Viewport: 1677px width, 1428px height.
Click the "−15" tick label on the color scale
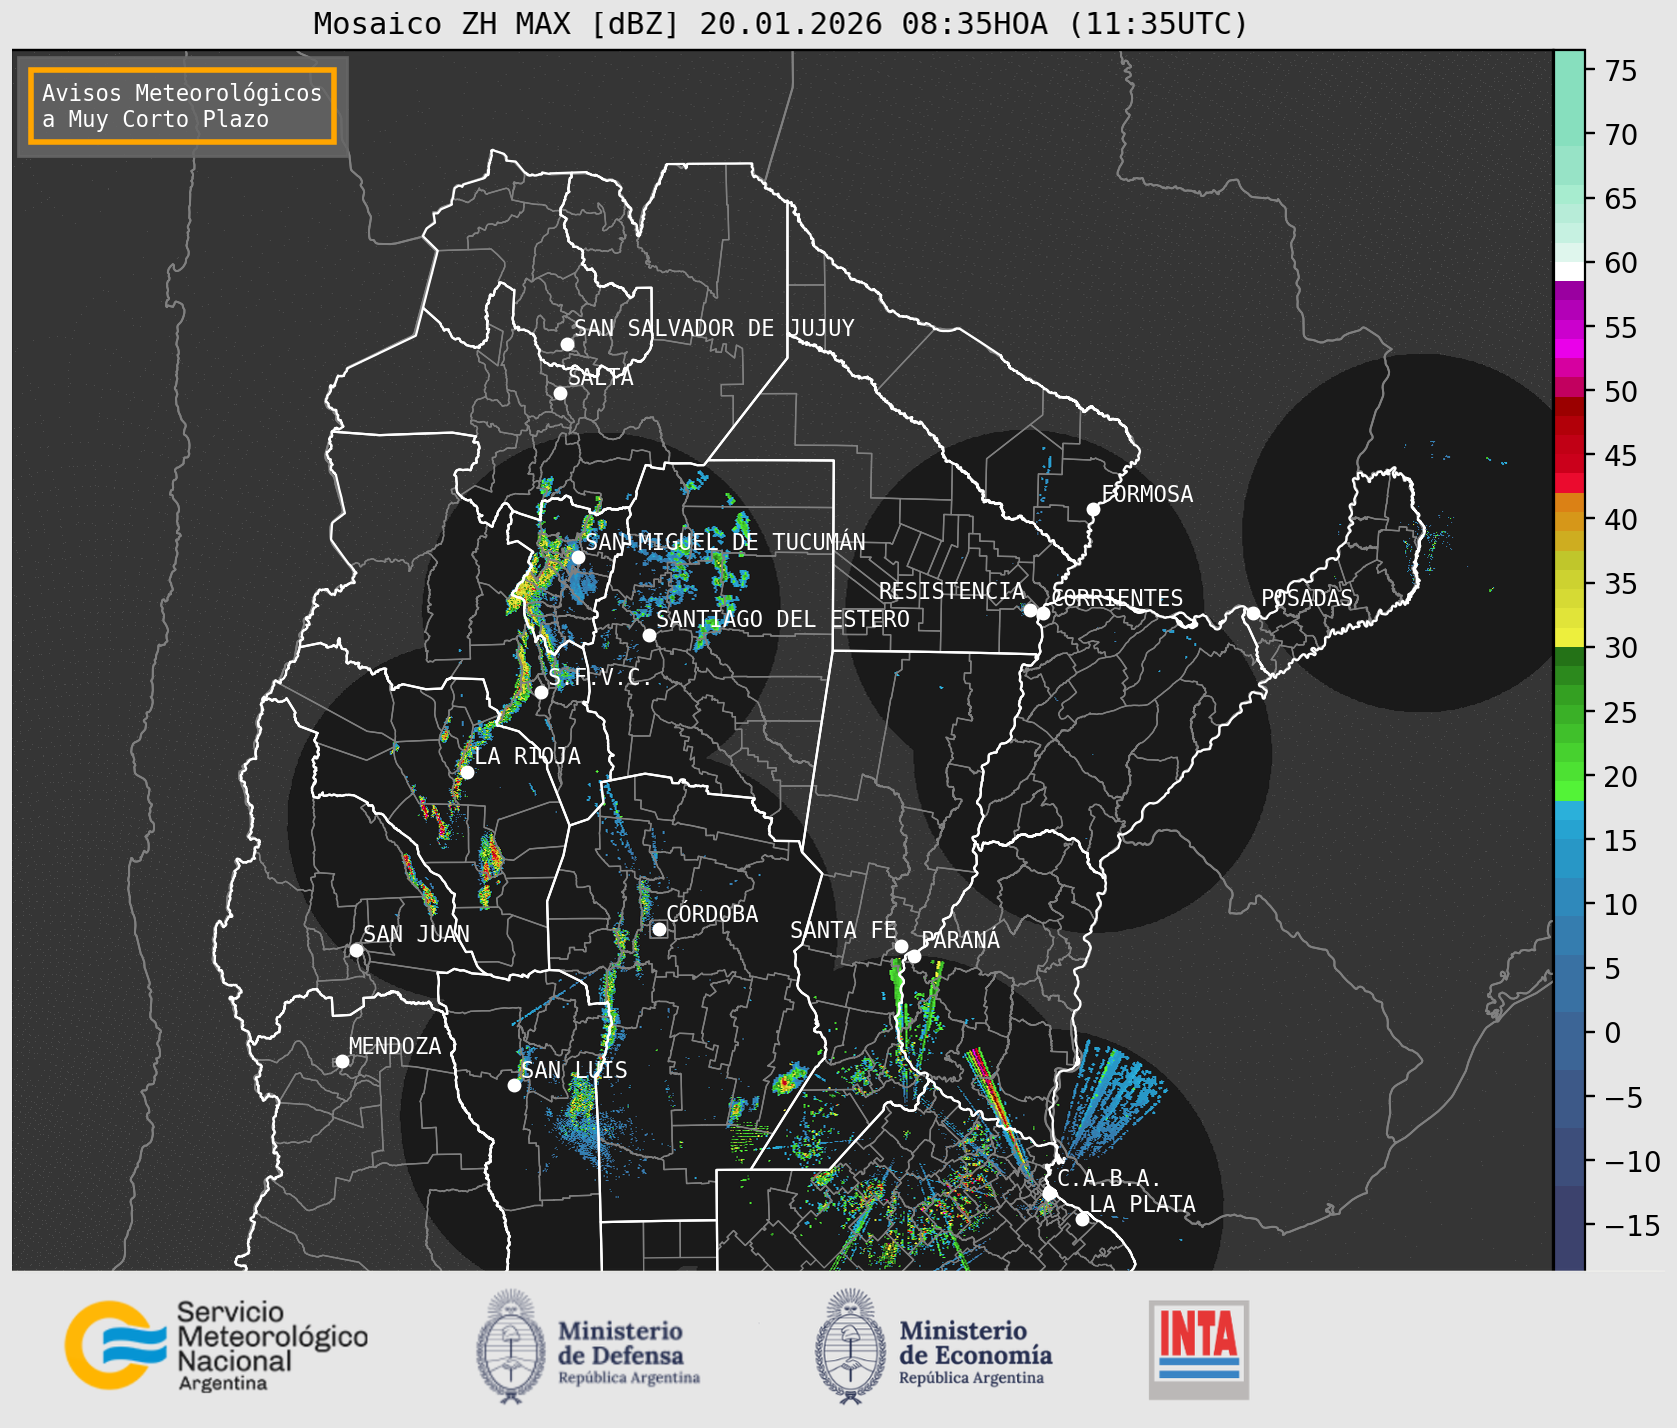1632,1226
